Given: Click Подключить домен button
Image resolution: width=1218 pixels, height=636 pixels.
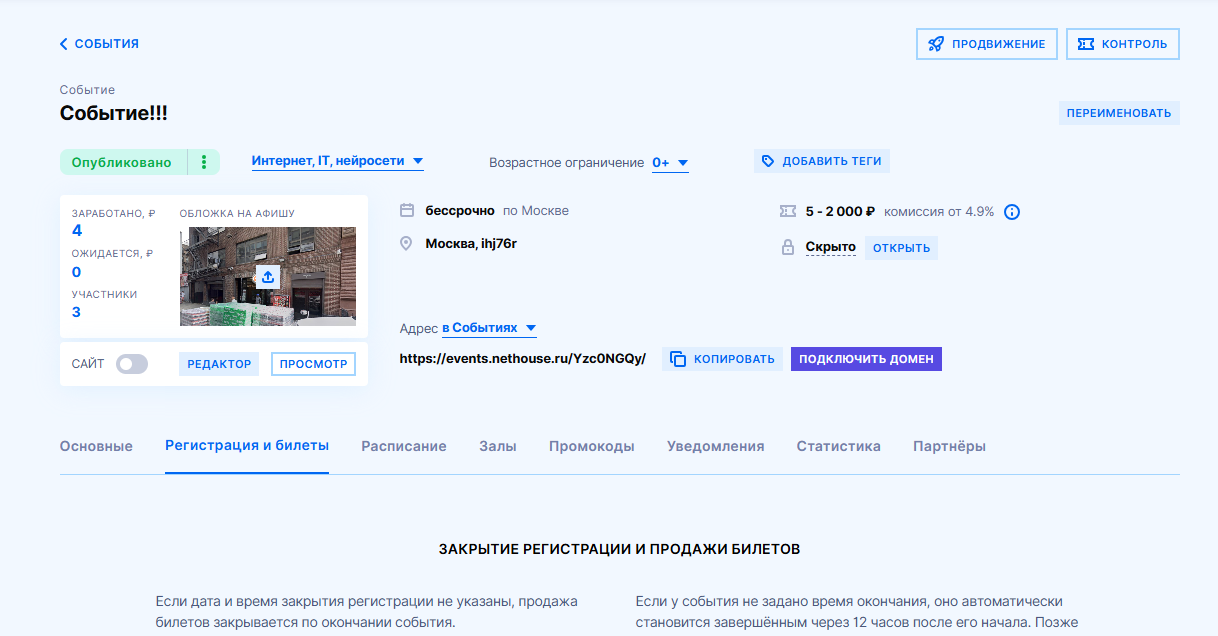Looking at the screenshot, I should (x=866, y=359).
